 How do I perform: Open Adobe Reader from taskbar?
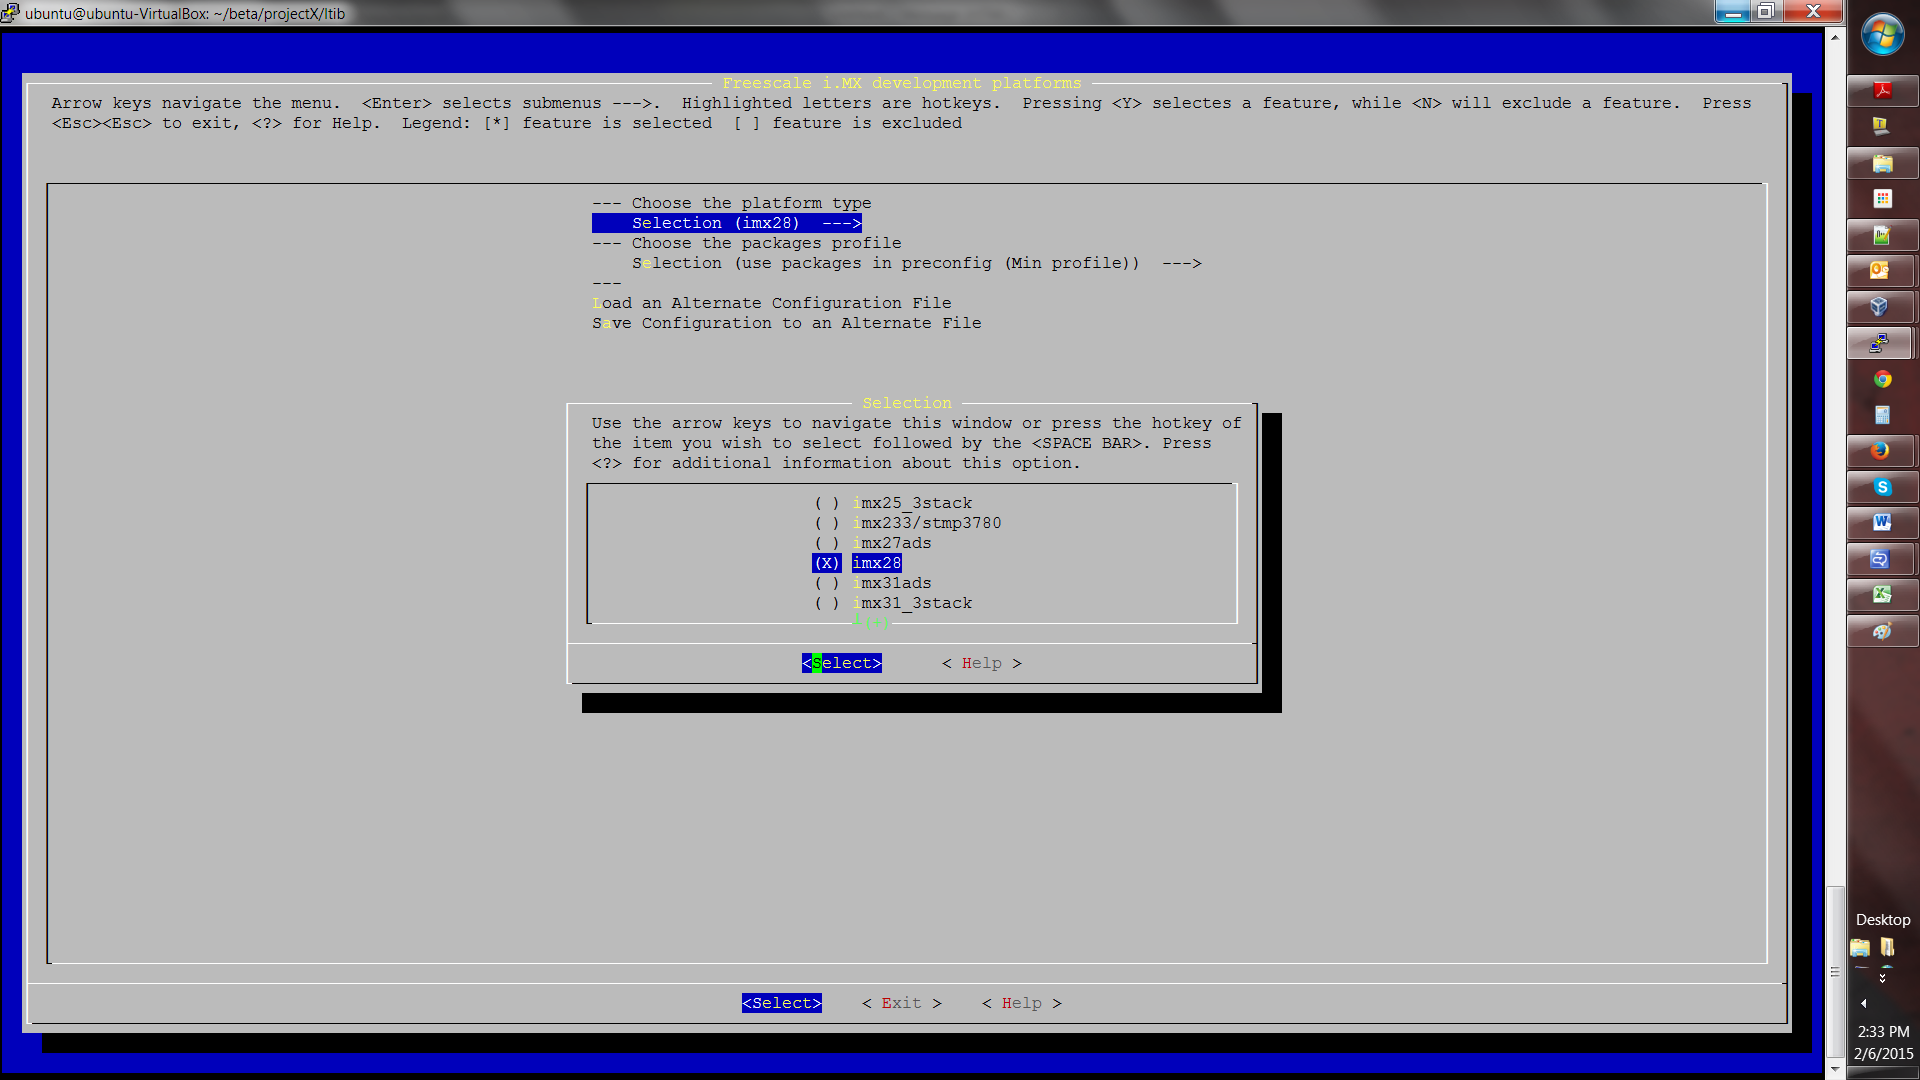click(1882, 91)
